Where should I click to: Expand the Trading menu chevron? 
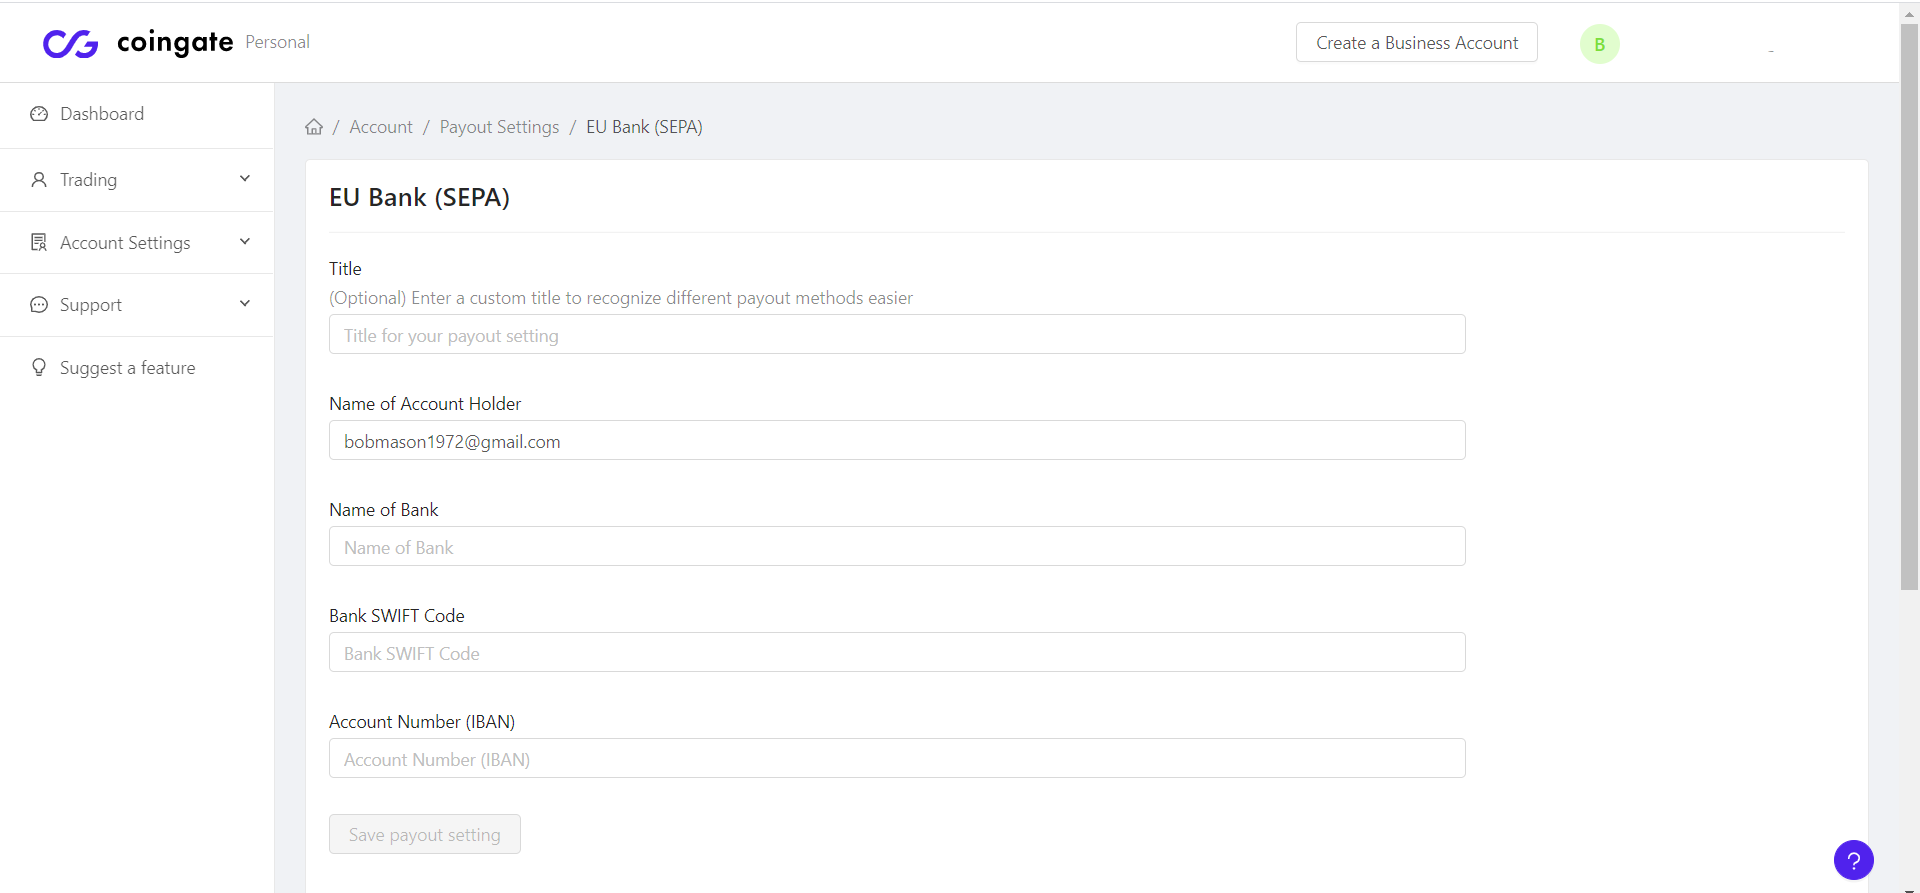[x=245, y=179]
